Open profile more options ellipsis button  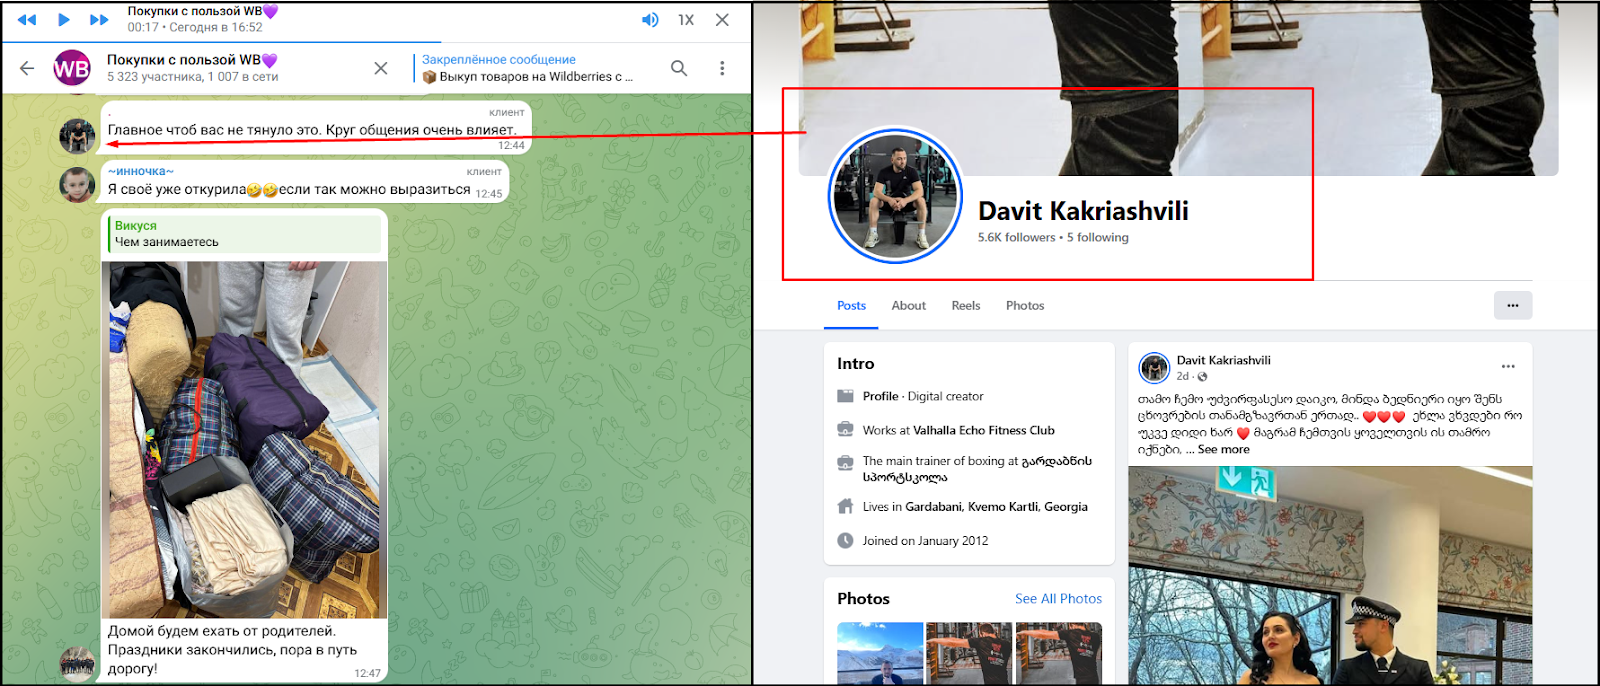coord(1512,306)
